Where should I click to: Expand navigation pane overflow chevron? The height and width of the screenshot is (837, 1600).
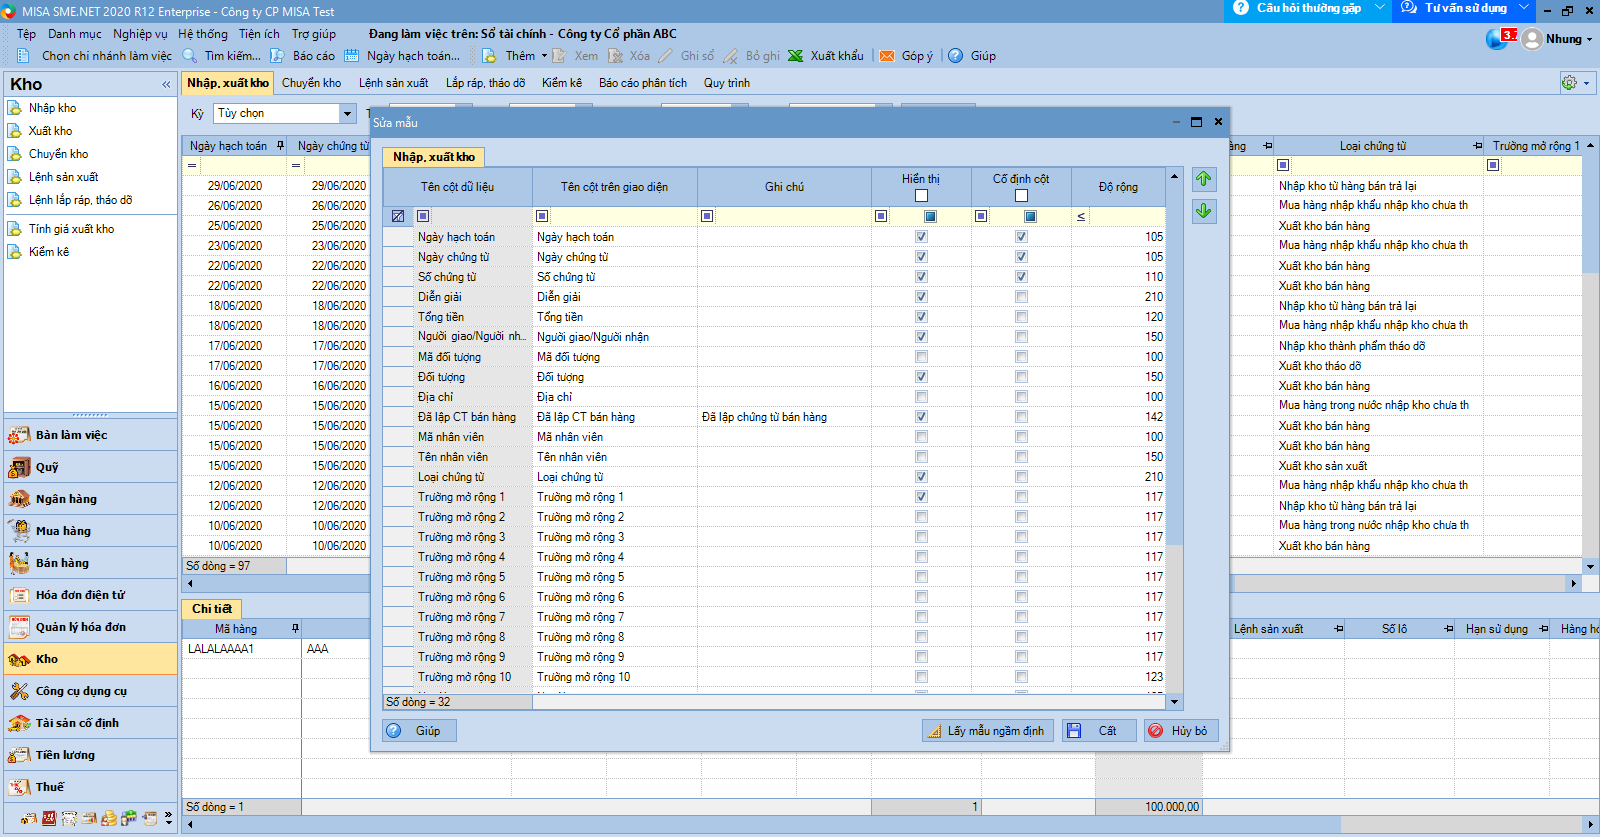coord(168,819)
